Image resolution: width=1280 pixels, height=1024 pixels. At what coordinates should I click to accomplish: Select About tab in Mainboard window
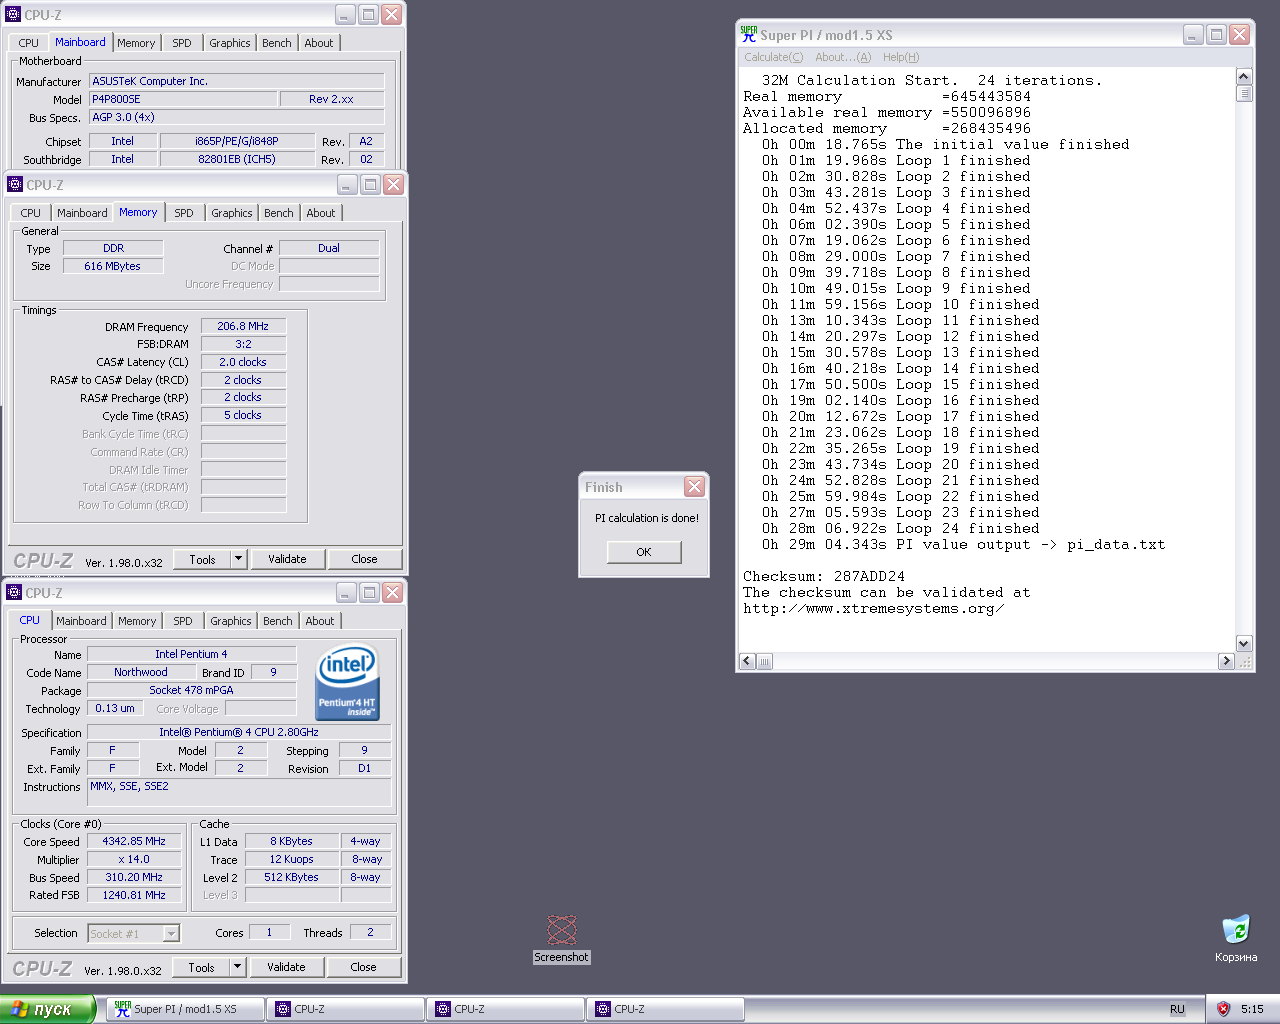coord(319,43)
